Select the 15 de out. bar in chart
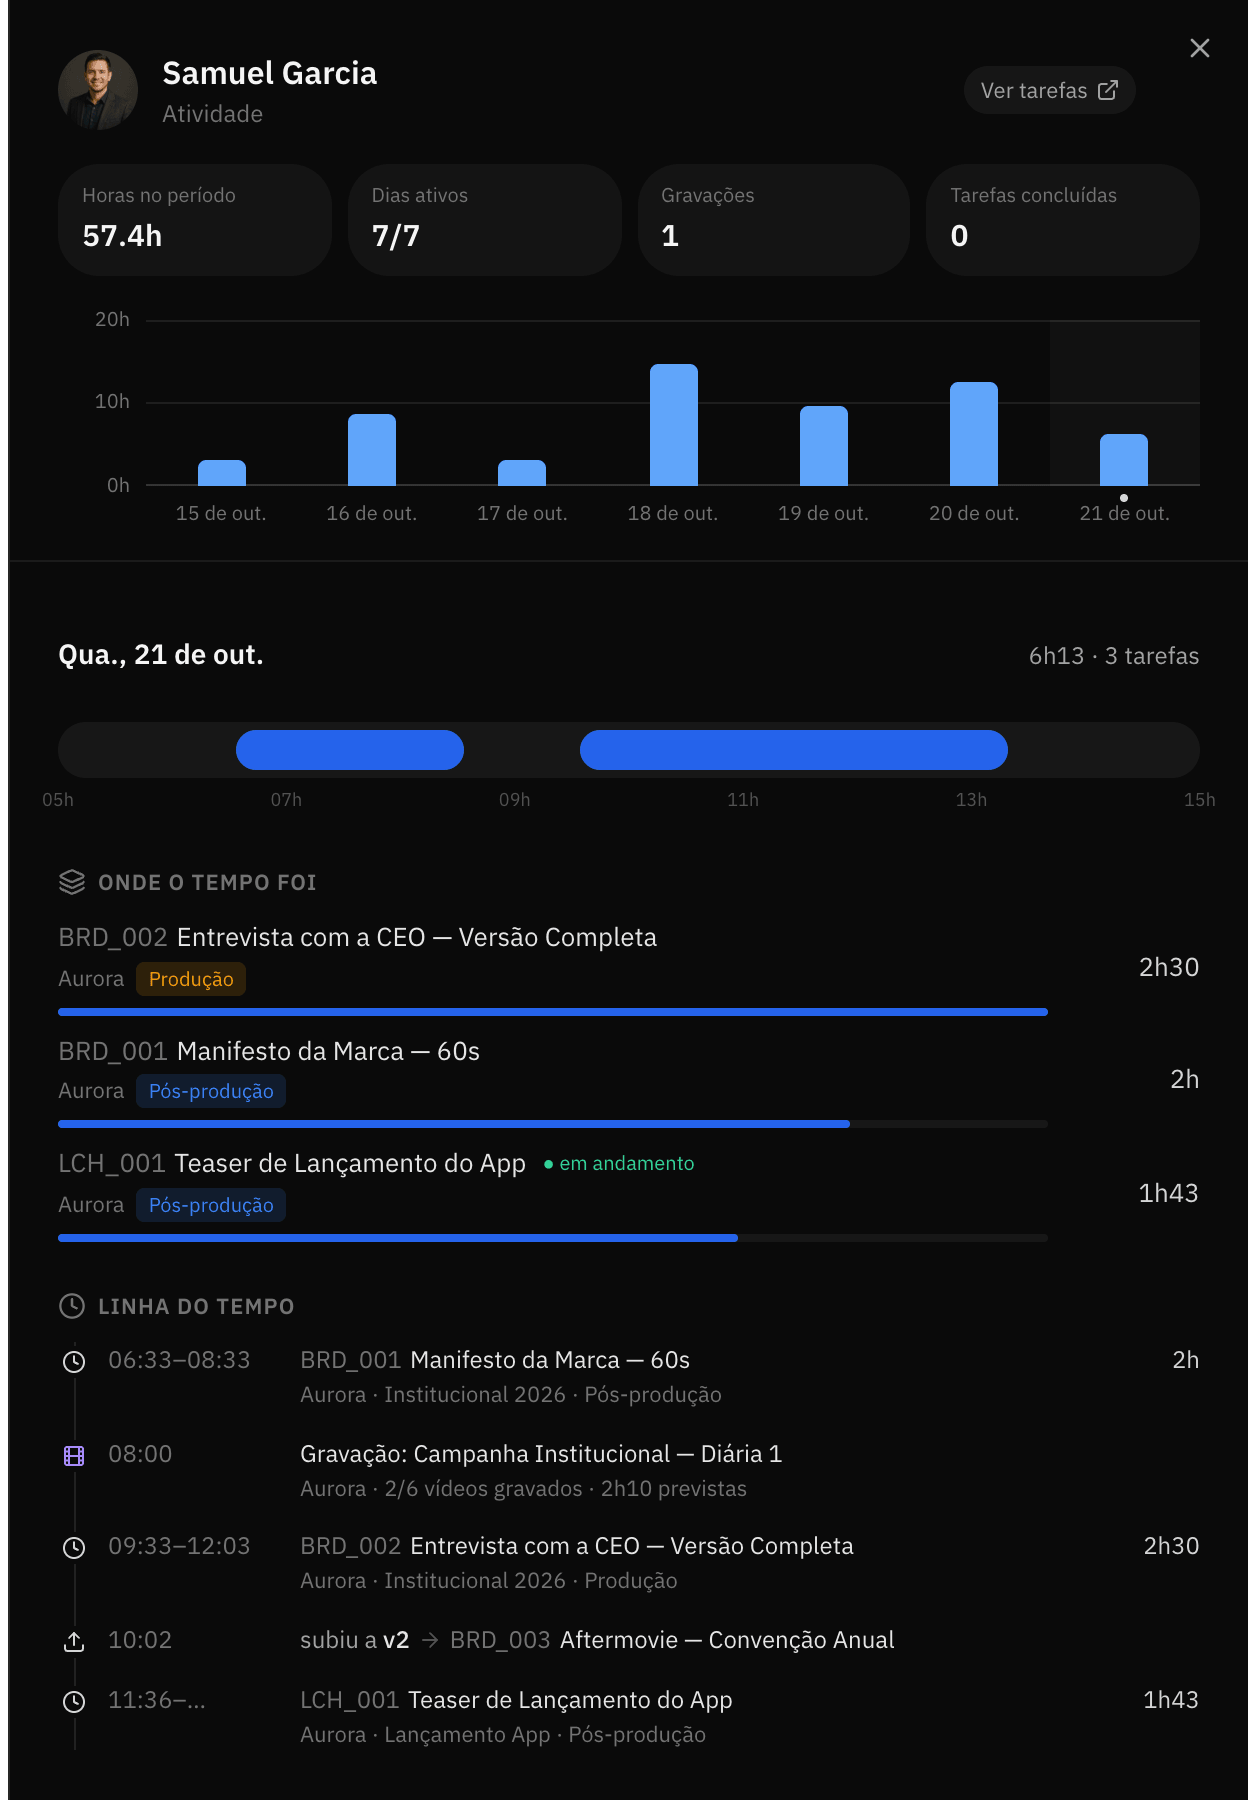 pyautogui.click(x=222, y=473)
